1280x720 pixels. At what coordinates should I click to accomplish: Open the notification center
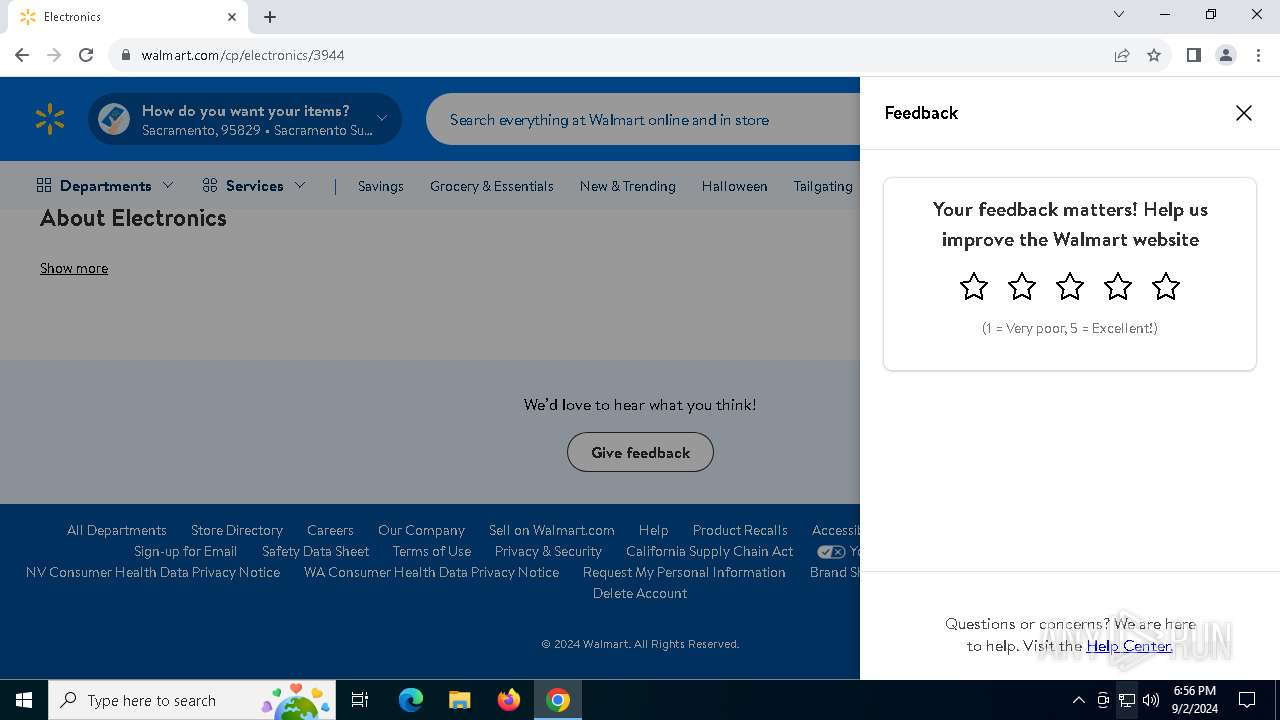pos(1247,700)
